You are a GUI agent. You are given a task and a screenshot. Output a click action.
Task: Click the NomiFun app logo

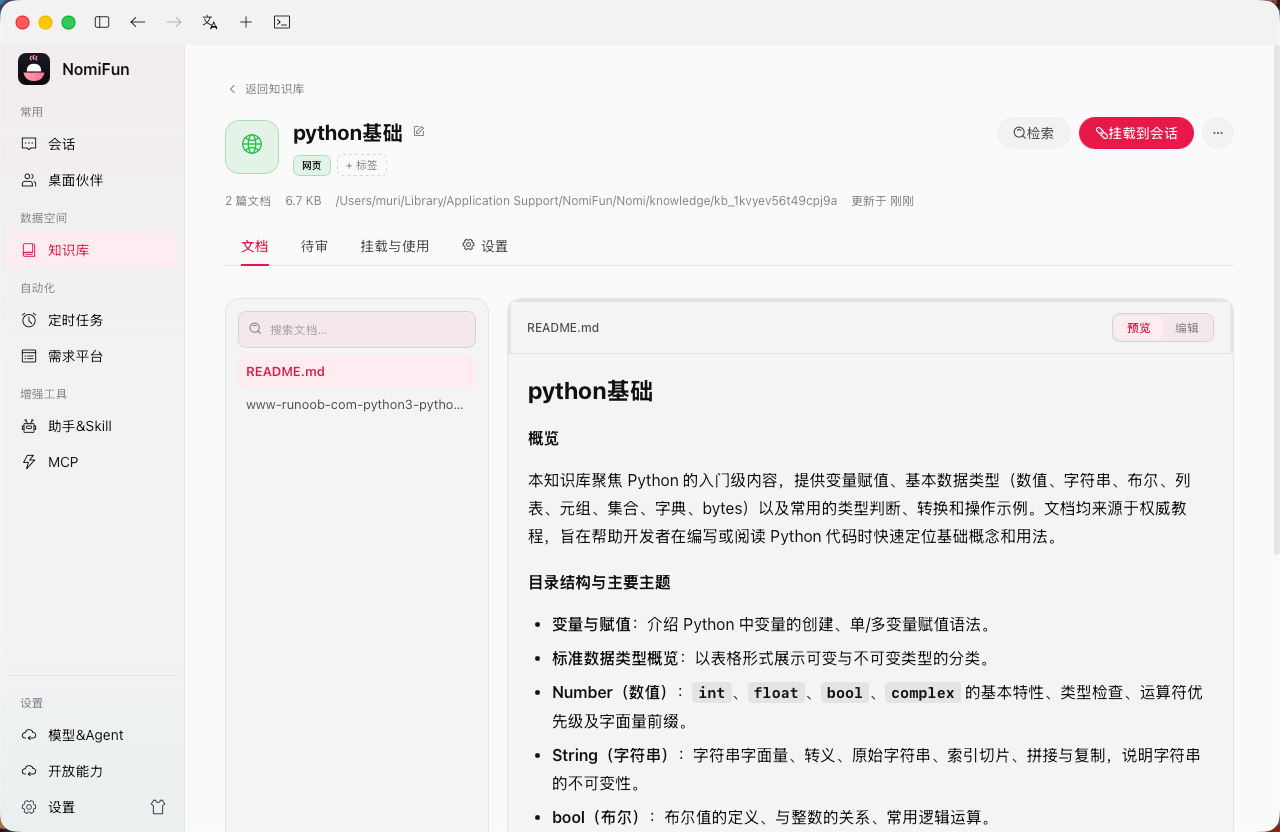point(34,69)
